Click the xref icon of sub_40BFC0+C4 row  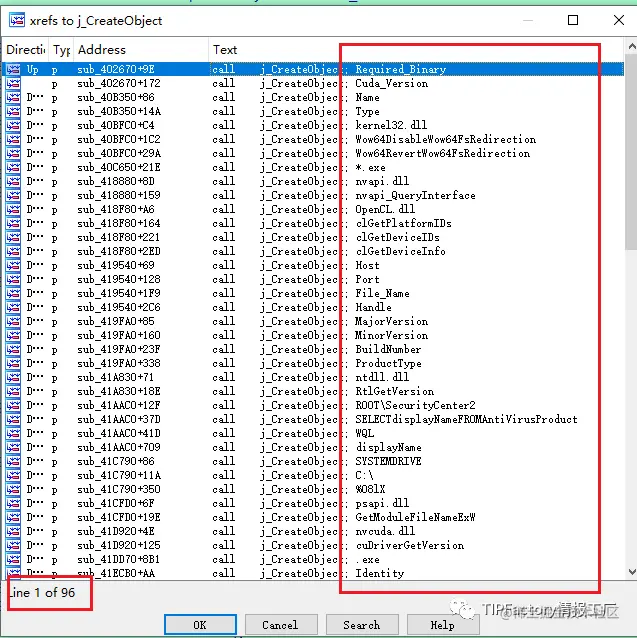[13, 125]
